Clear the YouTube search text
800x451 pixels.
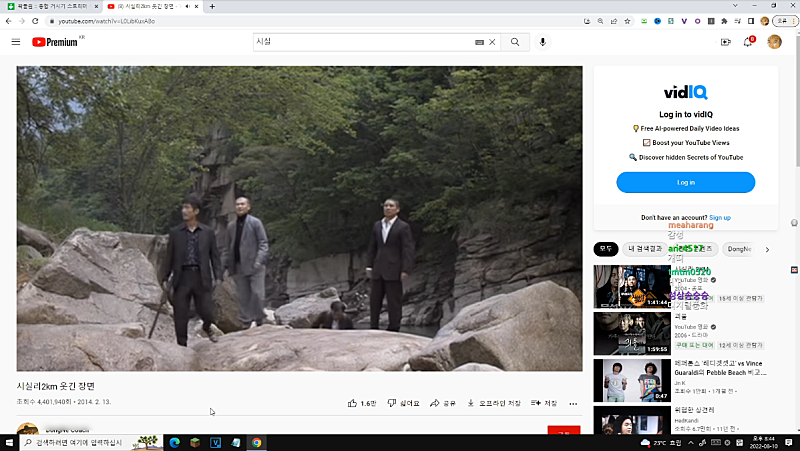click(x=492, y=42)
